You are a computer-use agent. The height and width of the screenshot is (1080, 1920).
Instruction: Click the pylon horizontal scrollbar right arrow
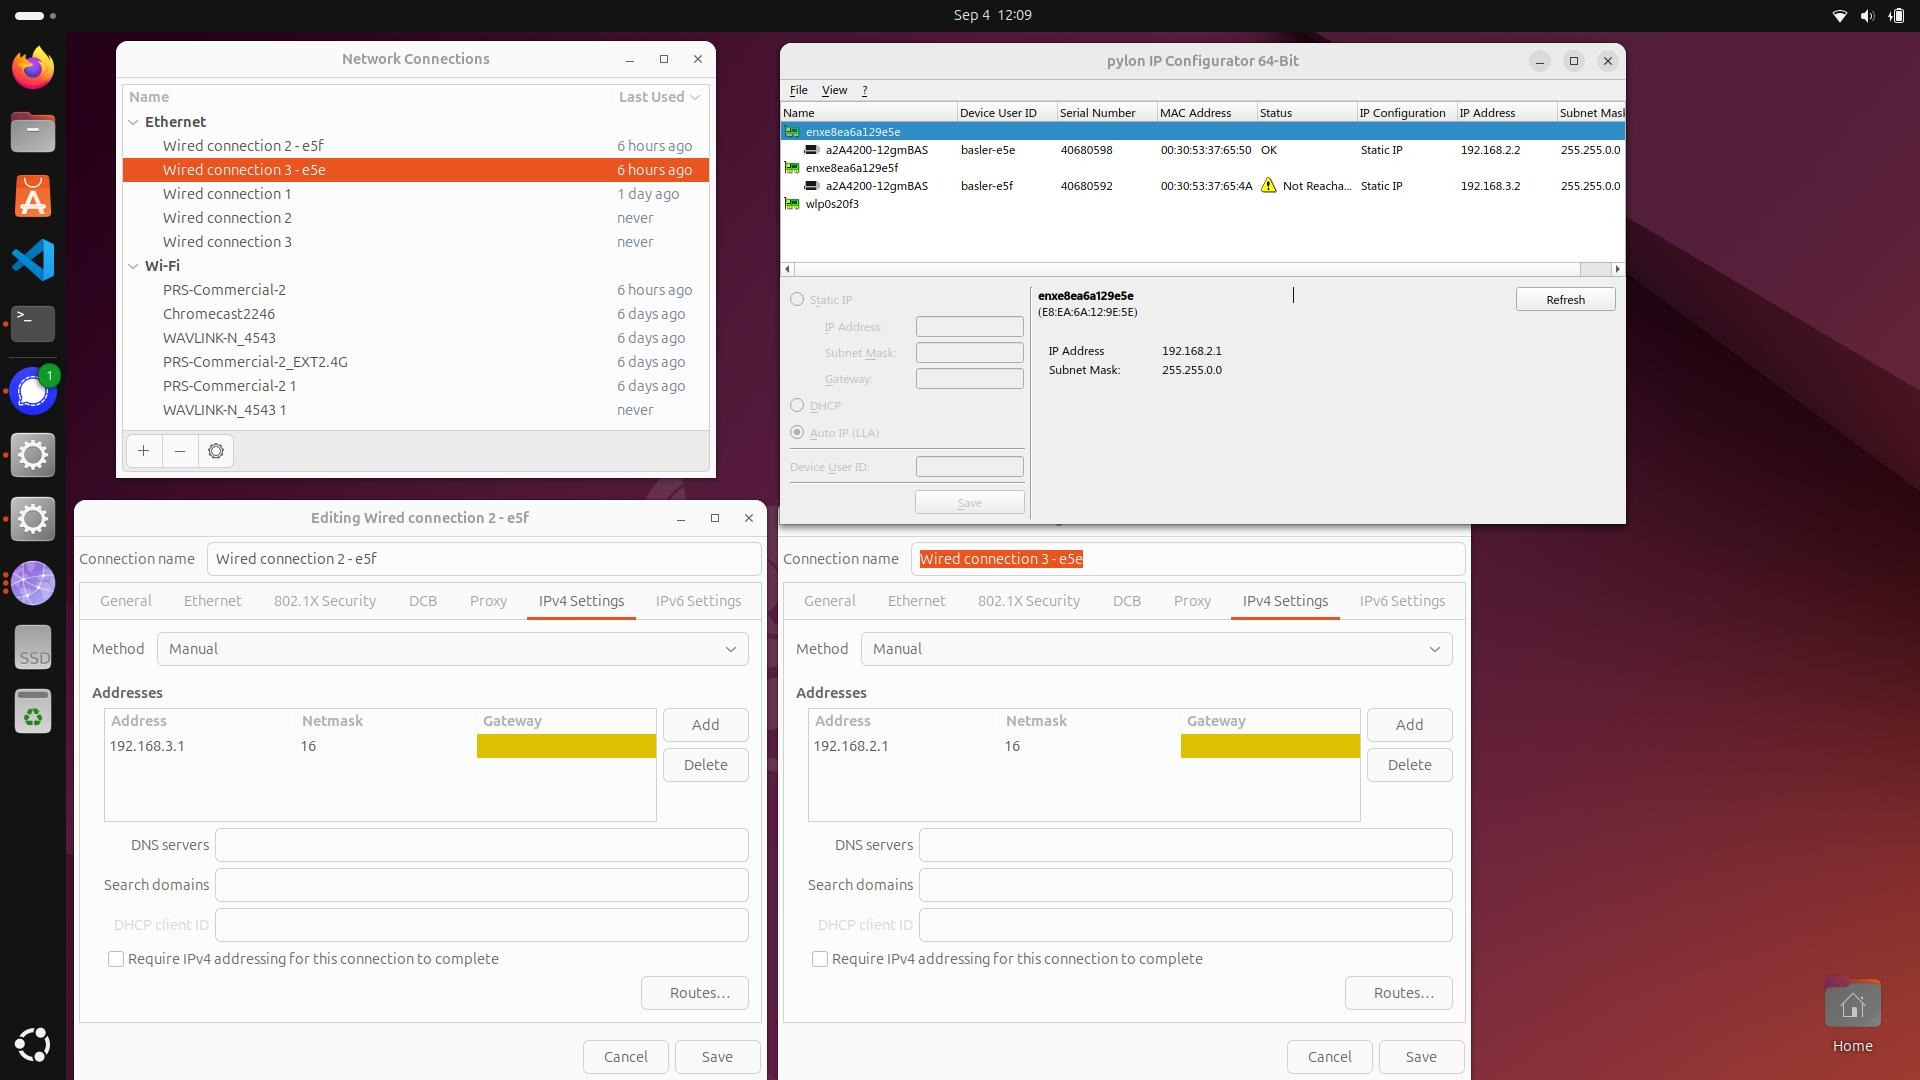click(1617, 269)
